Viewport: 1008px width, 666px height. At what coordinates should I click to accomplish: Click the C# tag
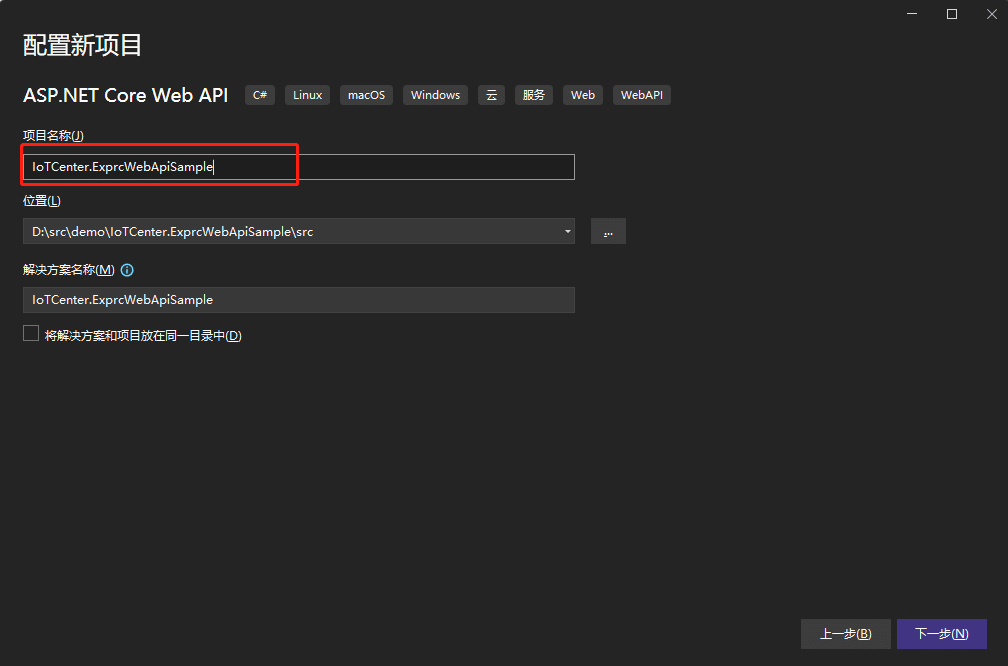(x=260, y=95)
